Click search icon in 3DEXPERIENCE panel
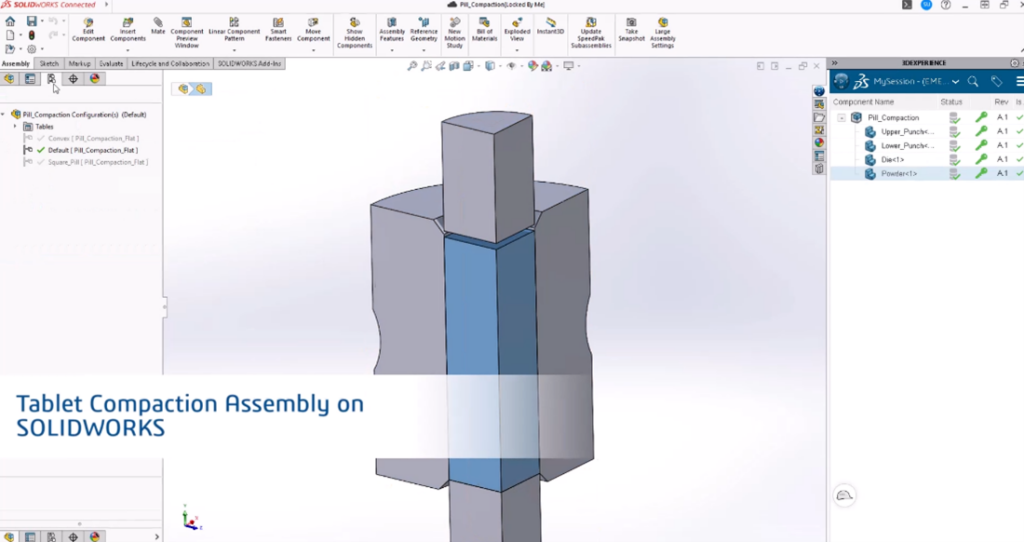Viewport: 1024px width, 542px height. 973,82
